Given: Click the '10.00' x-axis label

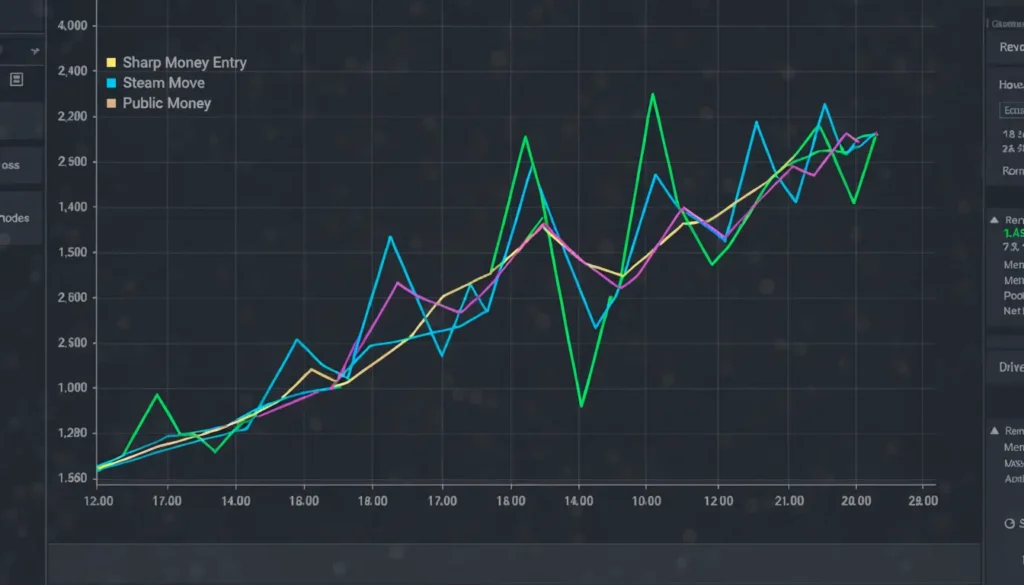Looking at the screenshot, I should tap(645, 501).
